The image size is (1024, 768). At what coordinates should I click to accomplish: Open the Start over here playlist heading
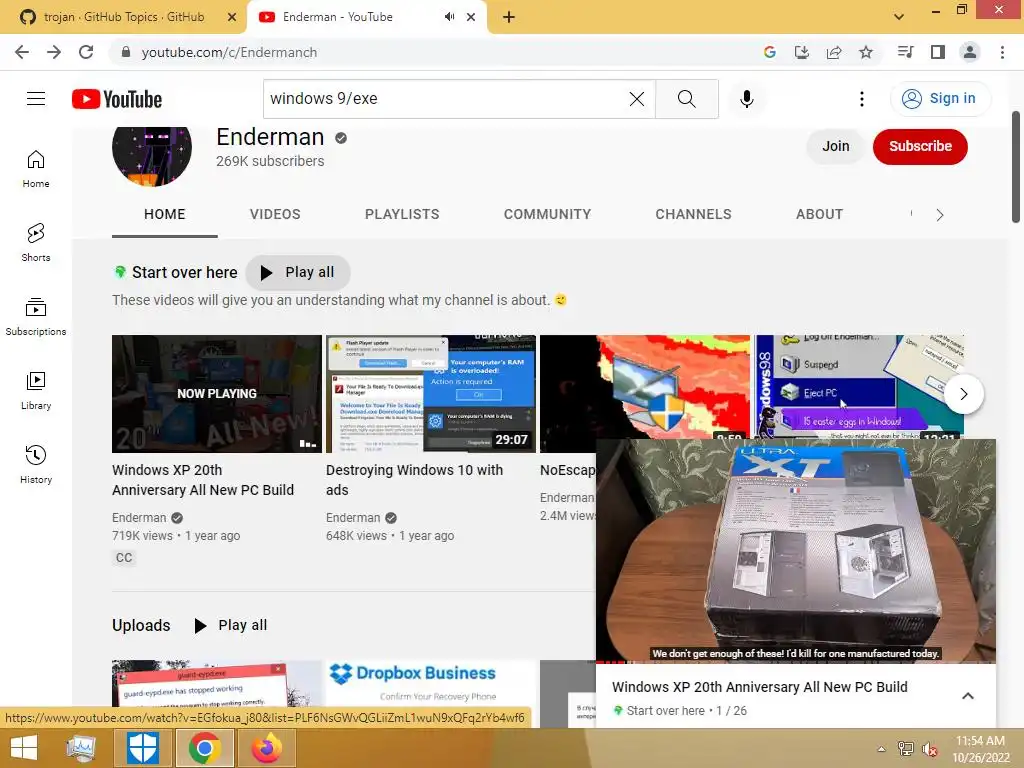pyautogui.click(x=185, y=272)
